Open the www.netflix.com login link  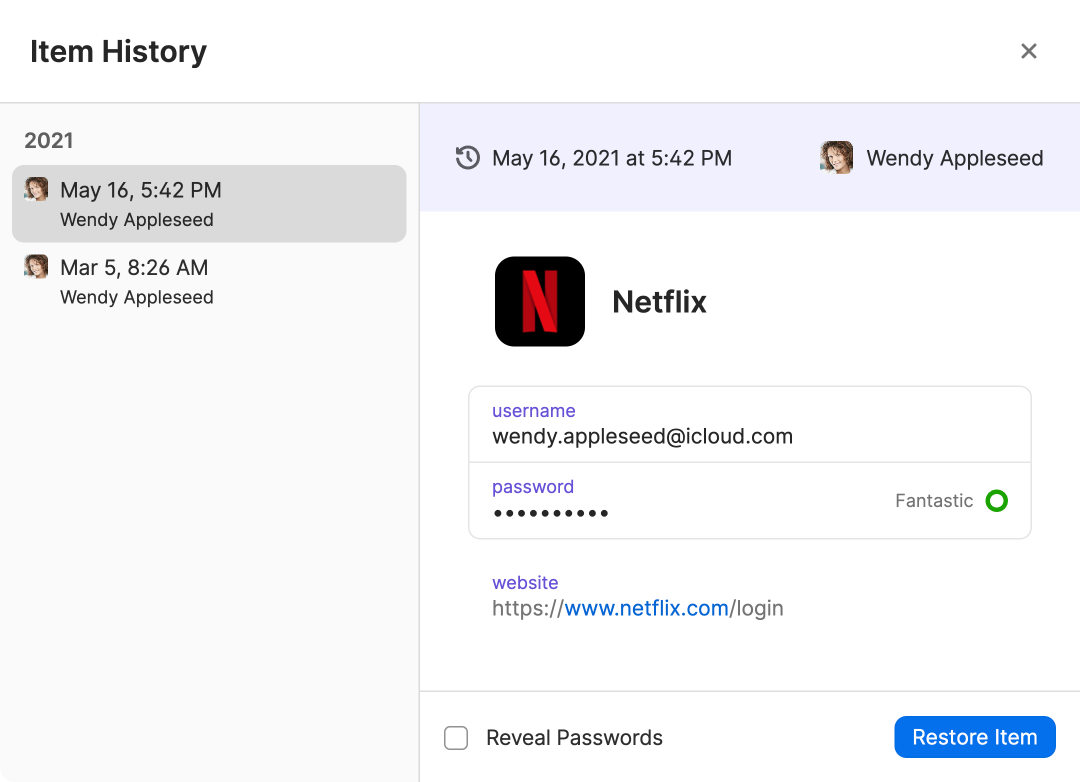coord(638,608)
